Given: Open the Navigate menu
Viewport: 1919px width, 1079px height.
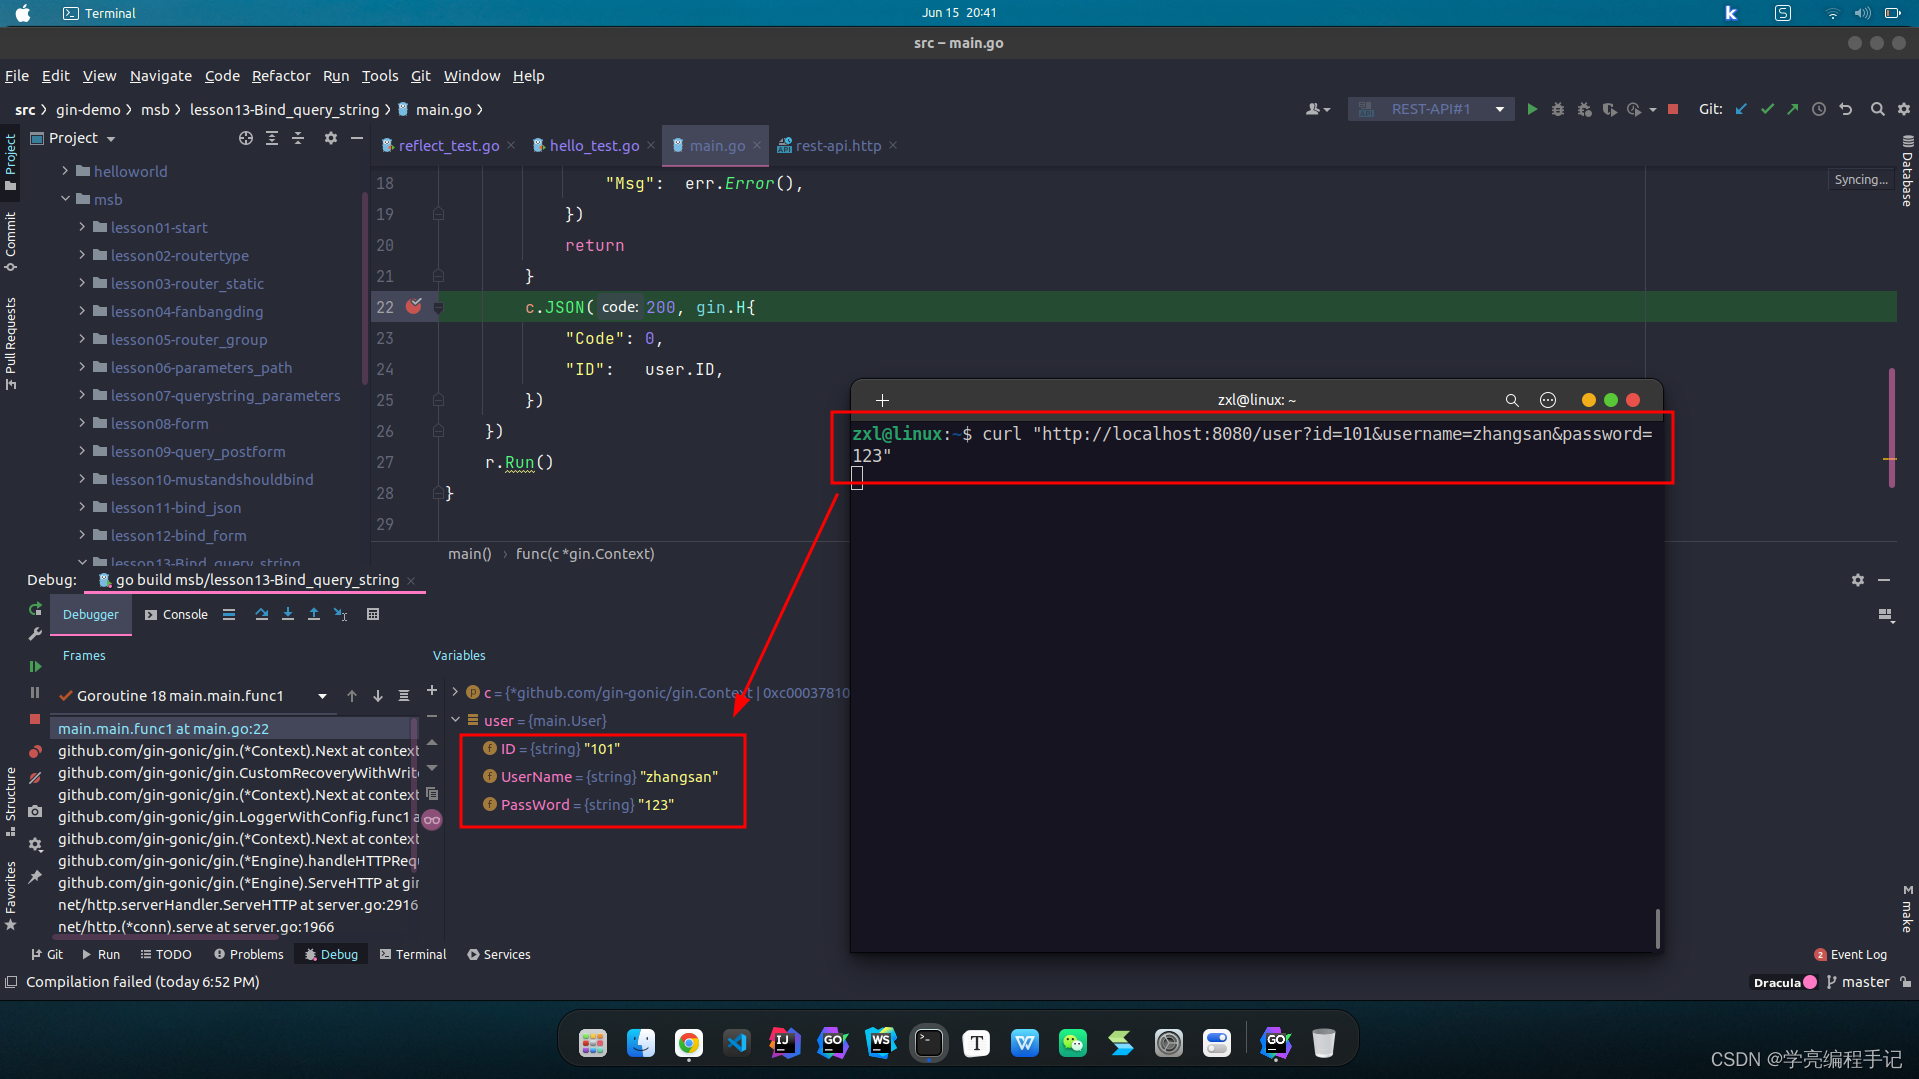Looking at the screenshot, I should coord(161,76).
